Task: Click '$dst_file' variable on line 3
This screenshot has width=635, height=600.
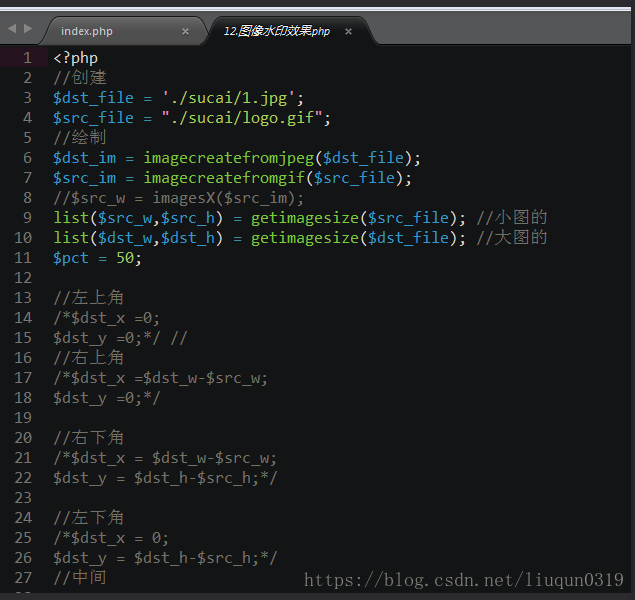Action: click(94, 98)
